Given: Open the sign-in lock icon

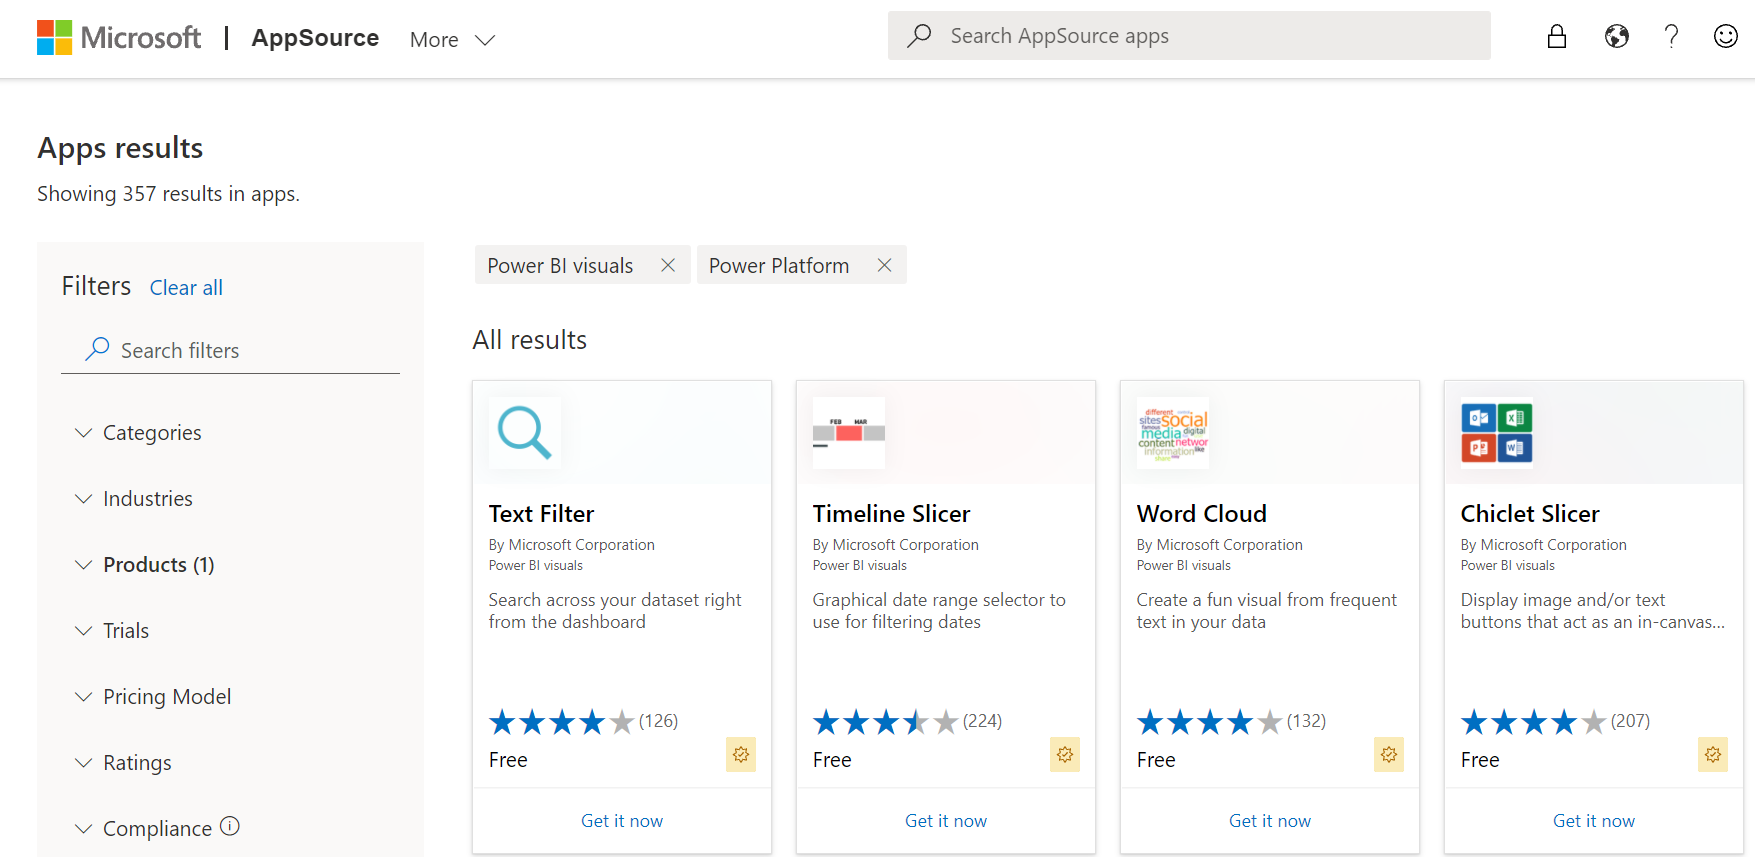Looking at the screenshot, I should tap(1556, 37).
